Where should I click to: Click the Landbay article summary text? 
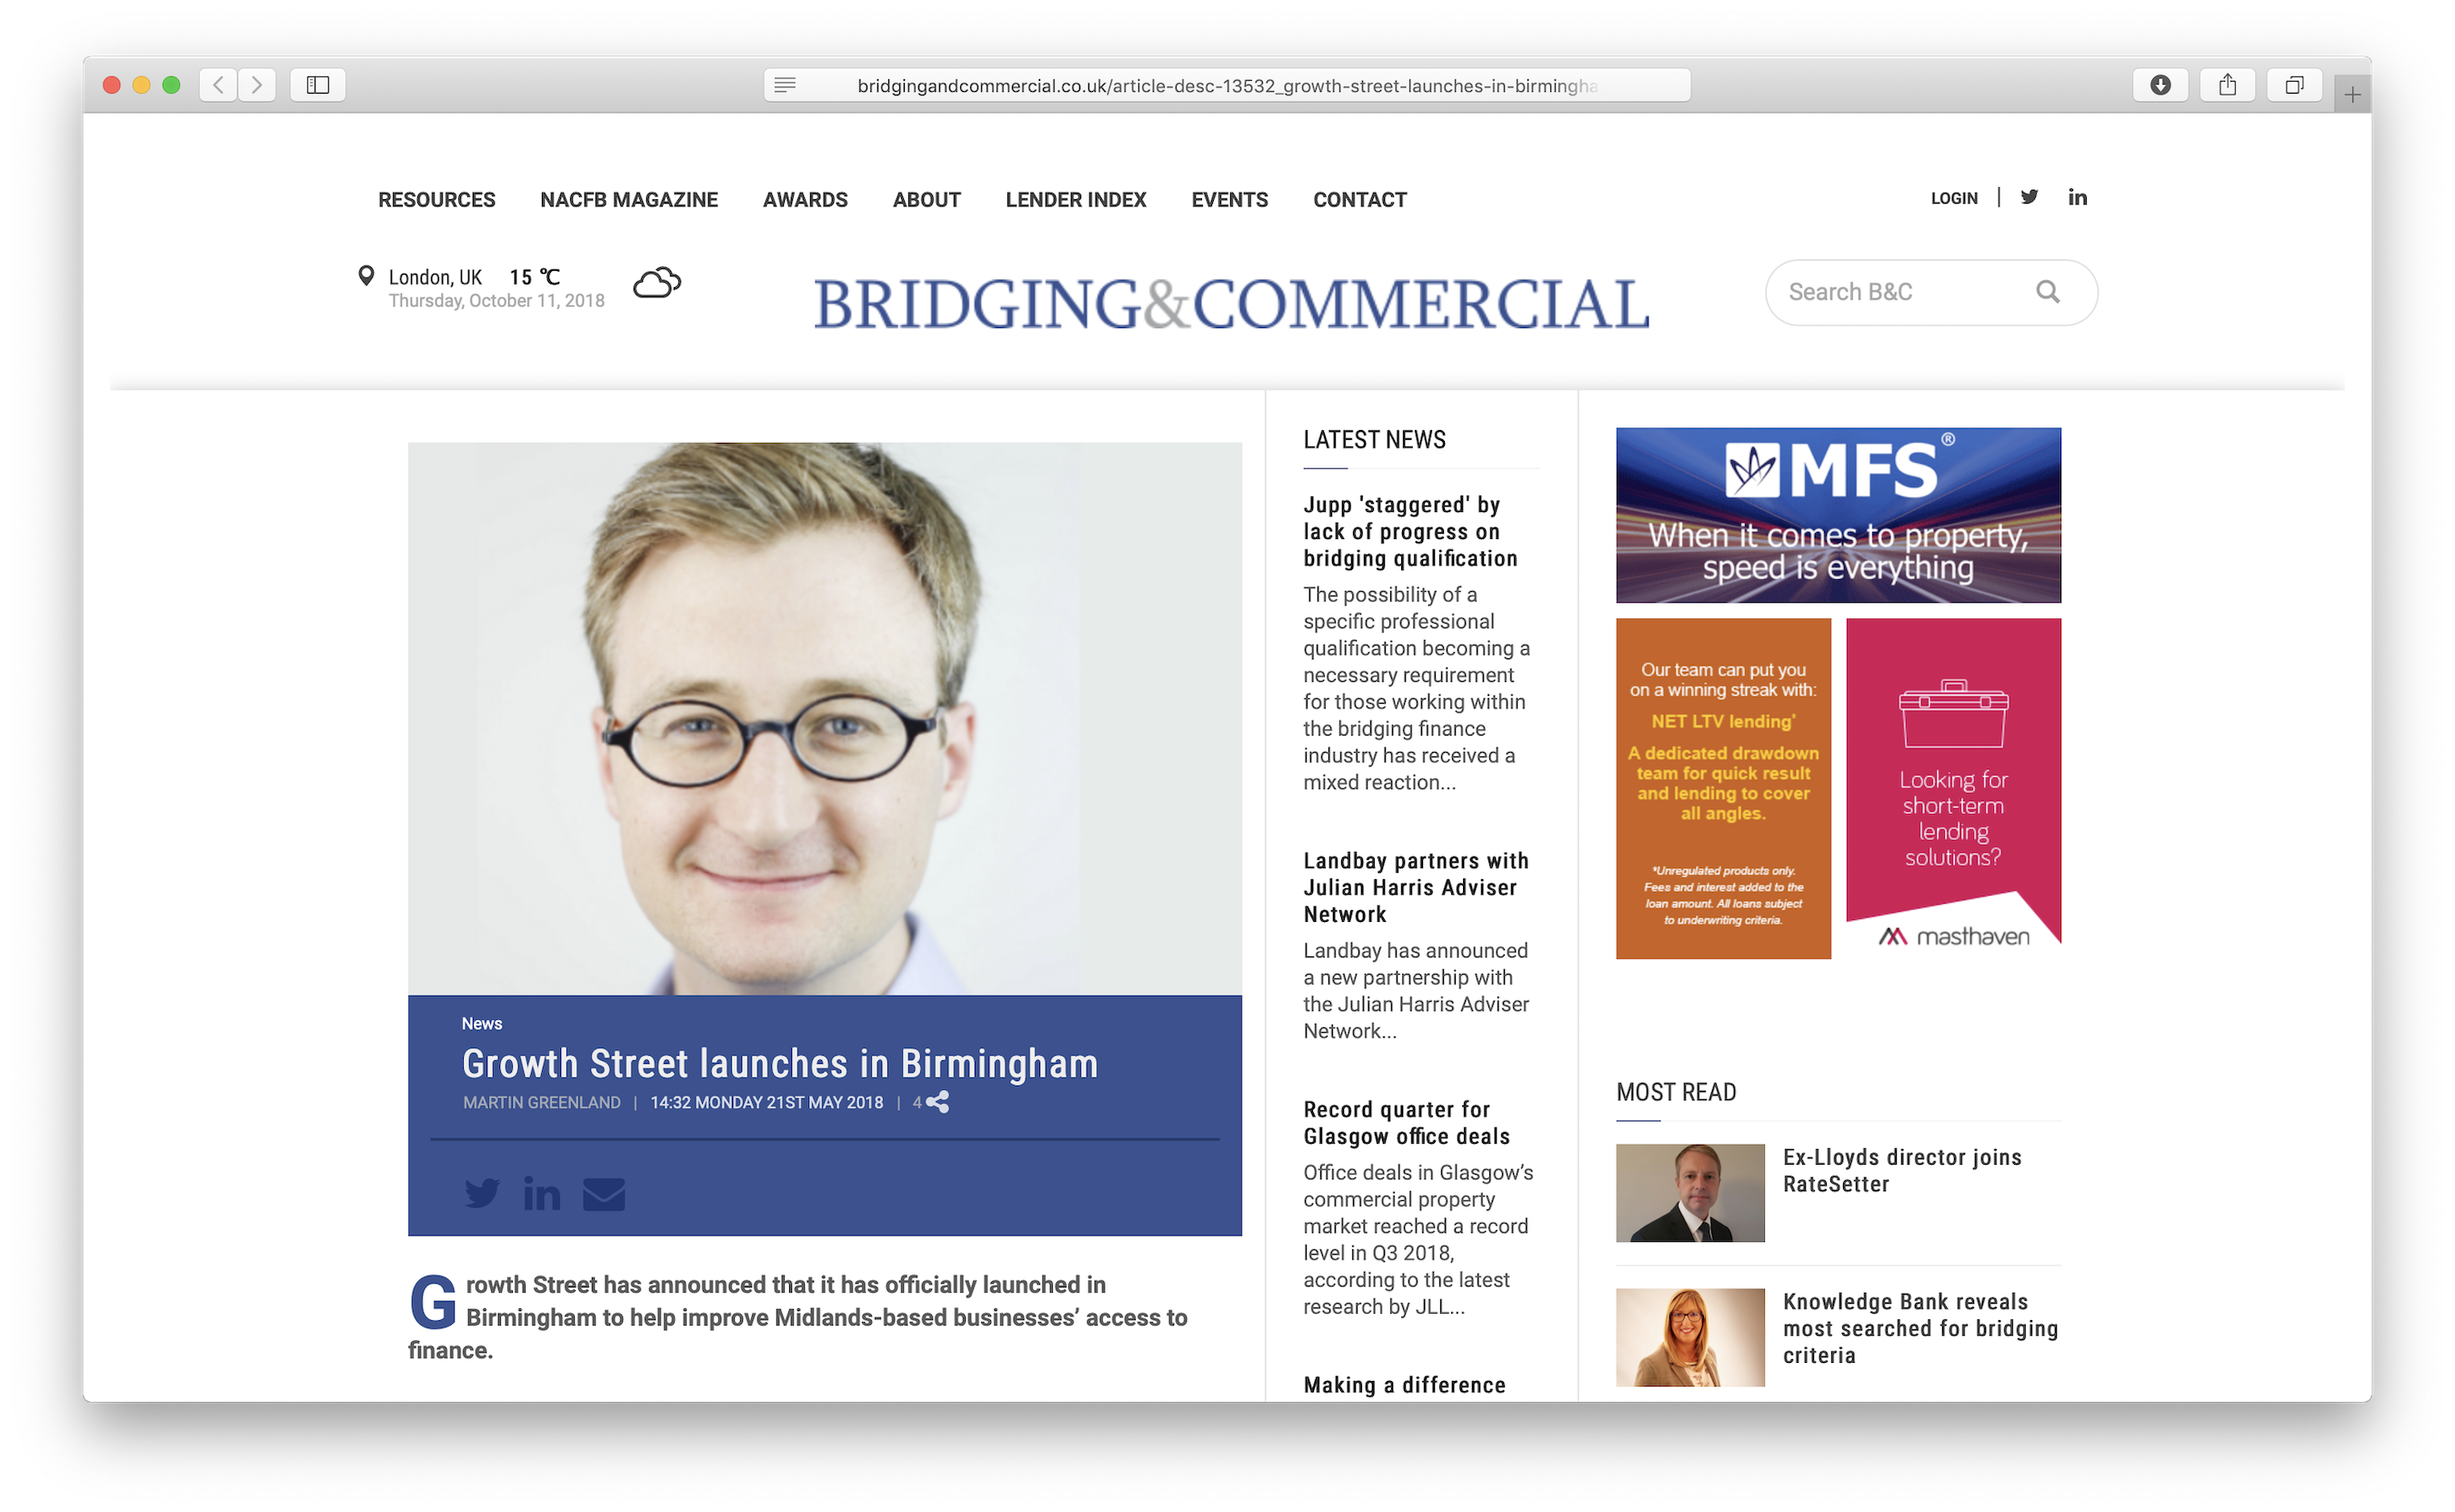point(1416,990)
